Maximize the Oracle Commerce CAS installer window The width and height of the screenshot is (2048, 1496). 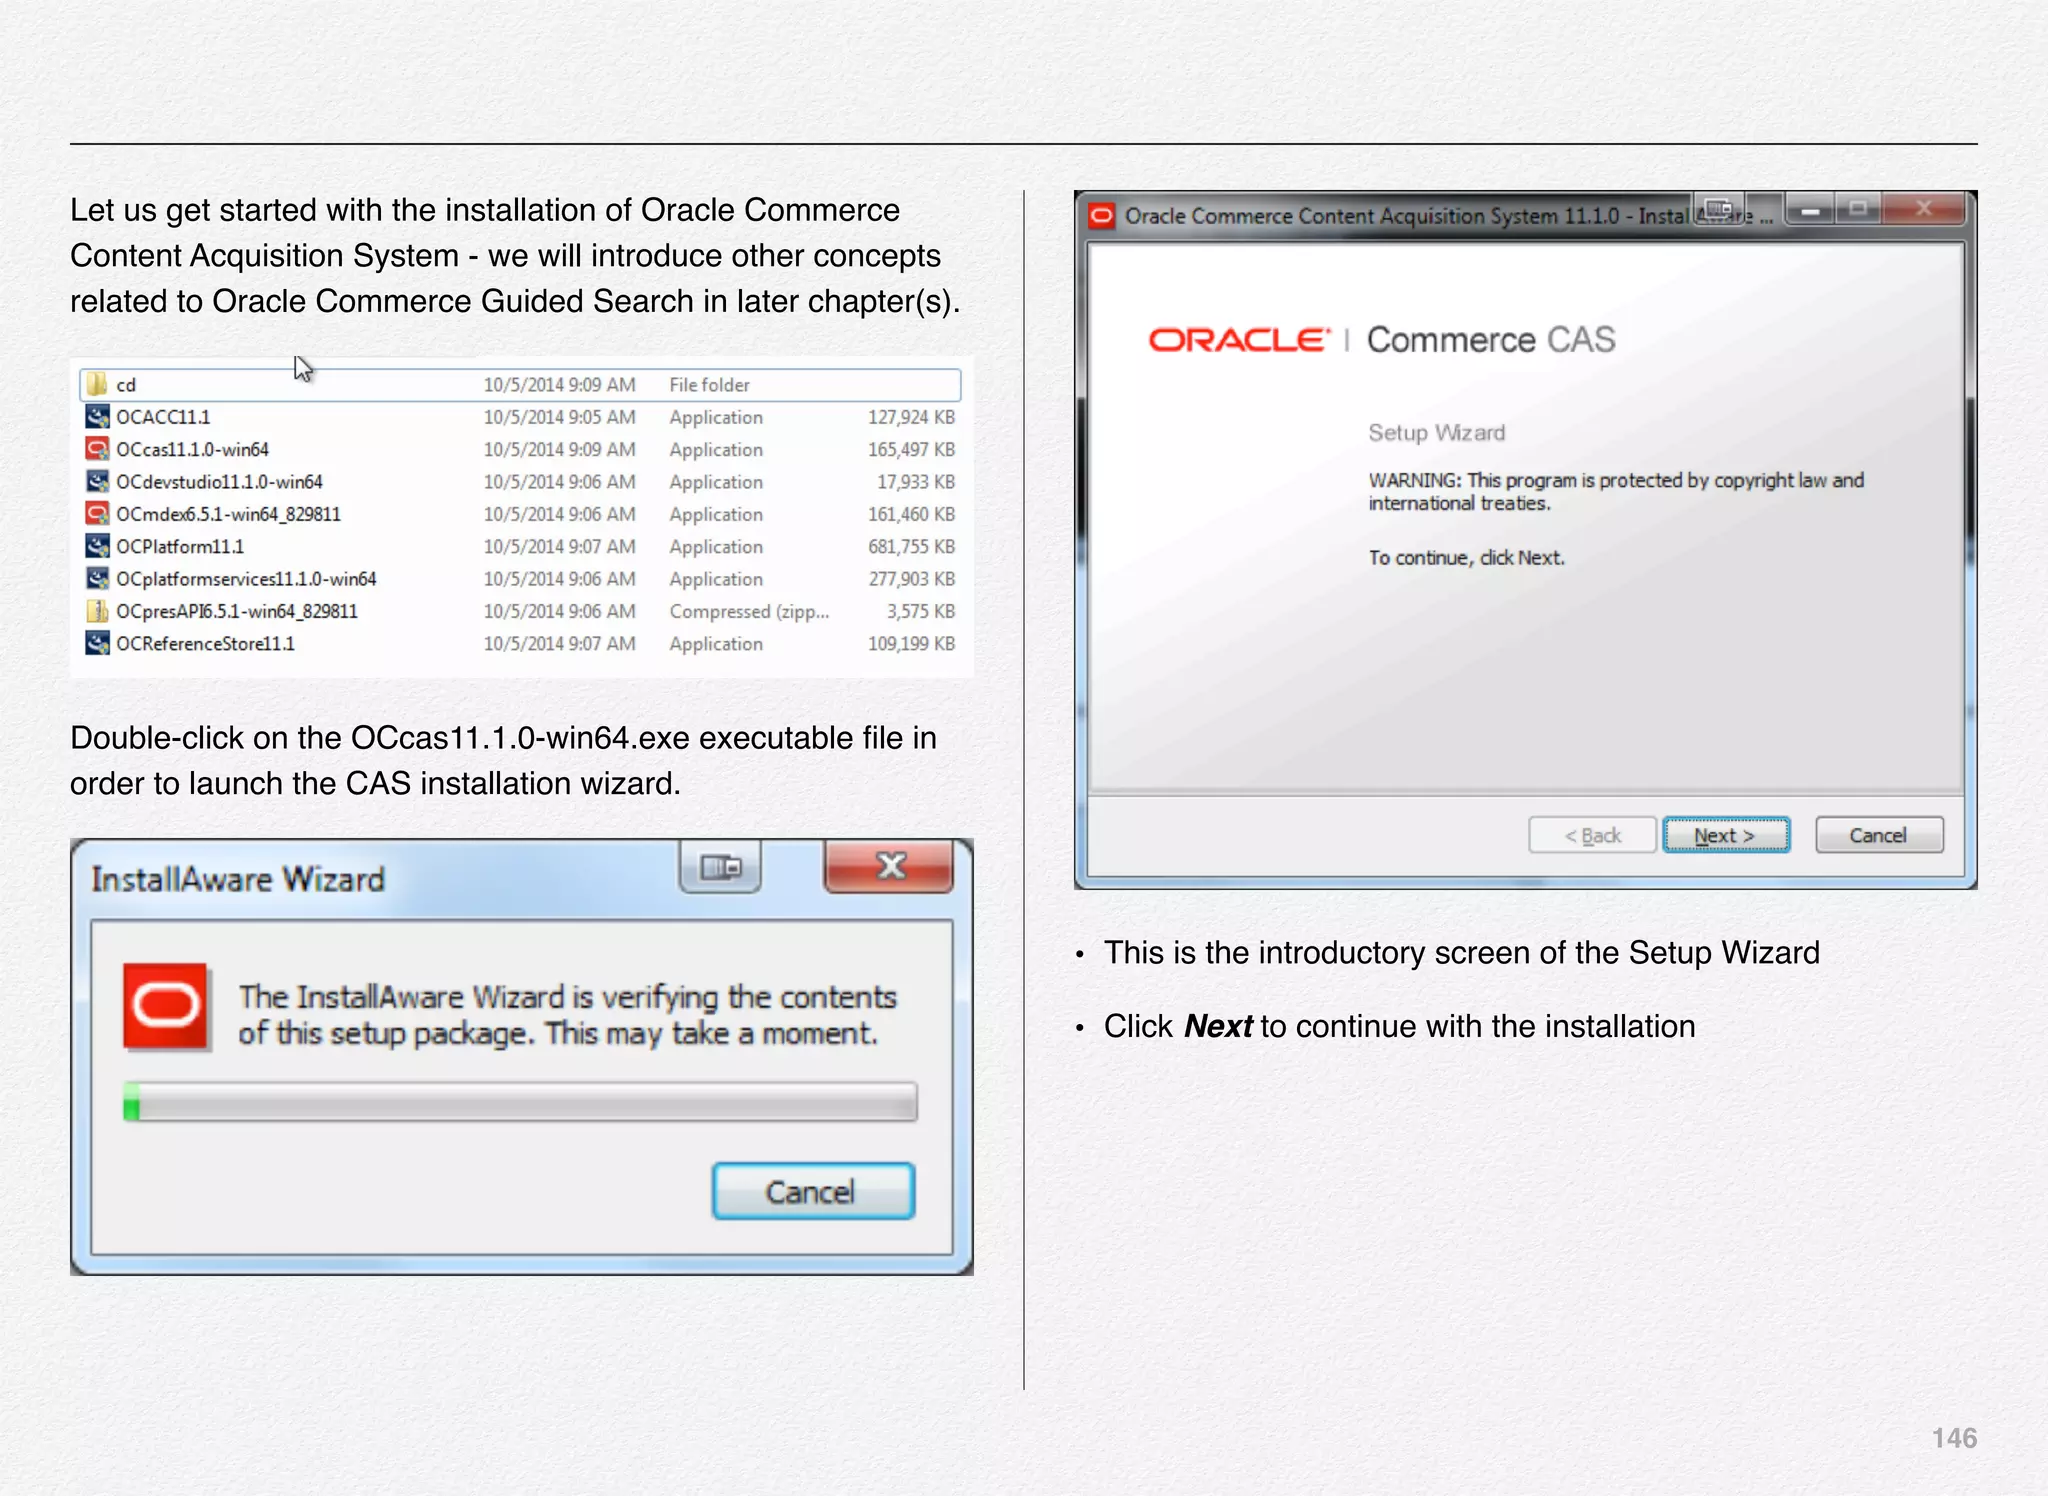(1858, 209)
